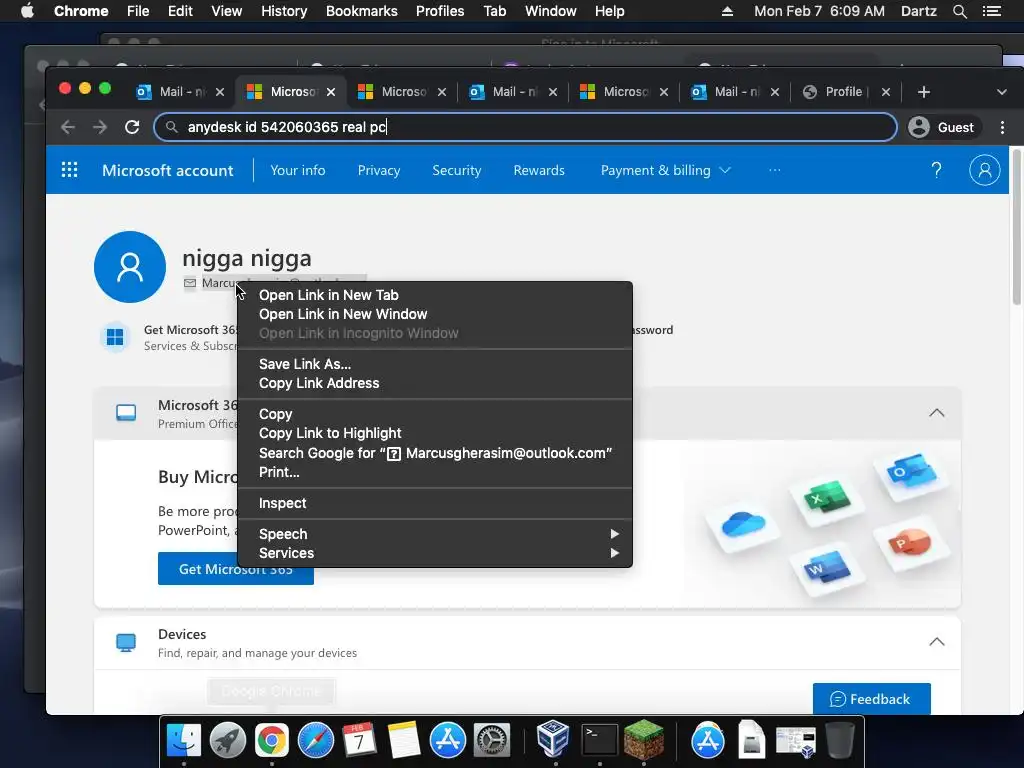
Task: Open the Bookmarks menu
Action: [362, 11]
